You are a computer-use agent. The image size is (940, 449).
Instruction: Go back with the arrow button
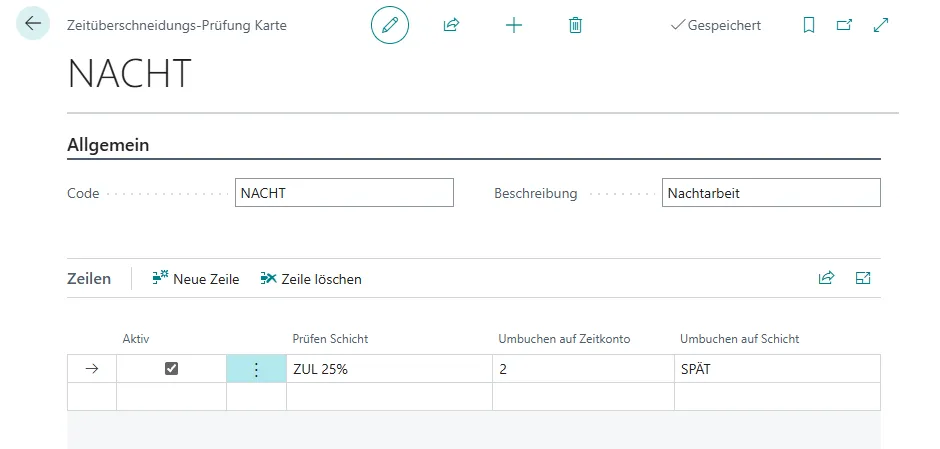[32, 23]
